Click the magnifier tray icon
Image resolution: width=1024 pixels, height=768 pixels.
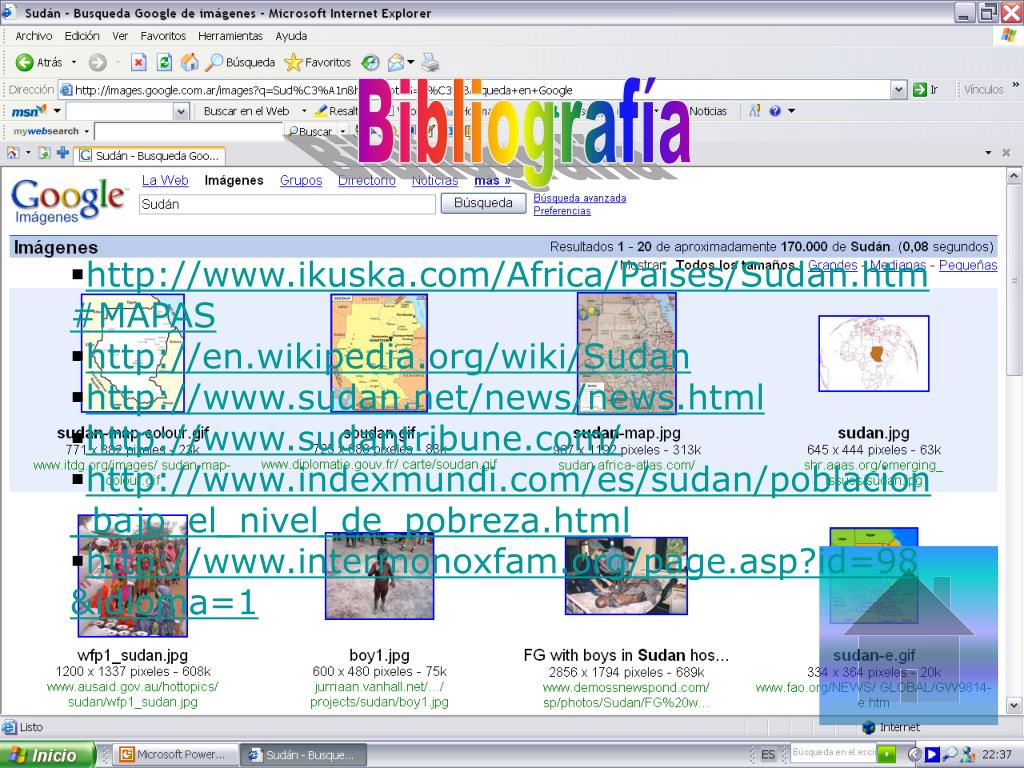pyautogui.click(x=950, y=754)
